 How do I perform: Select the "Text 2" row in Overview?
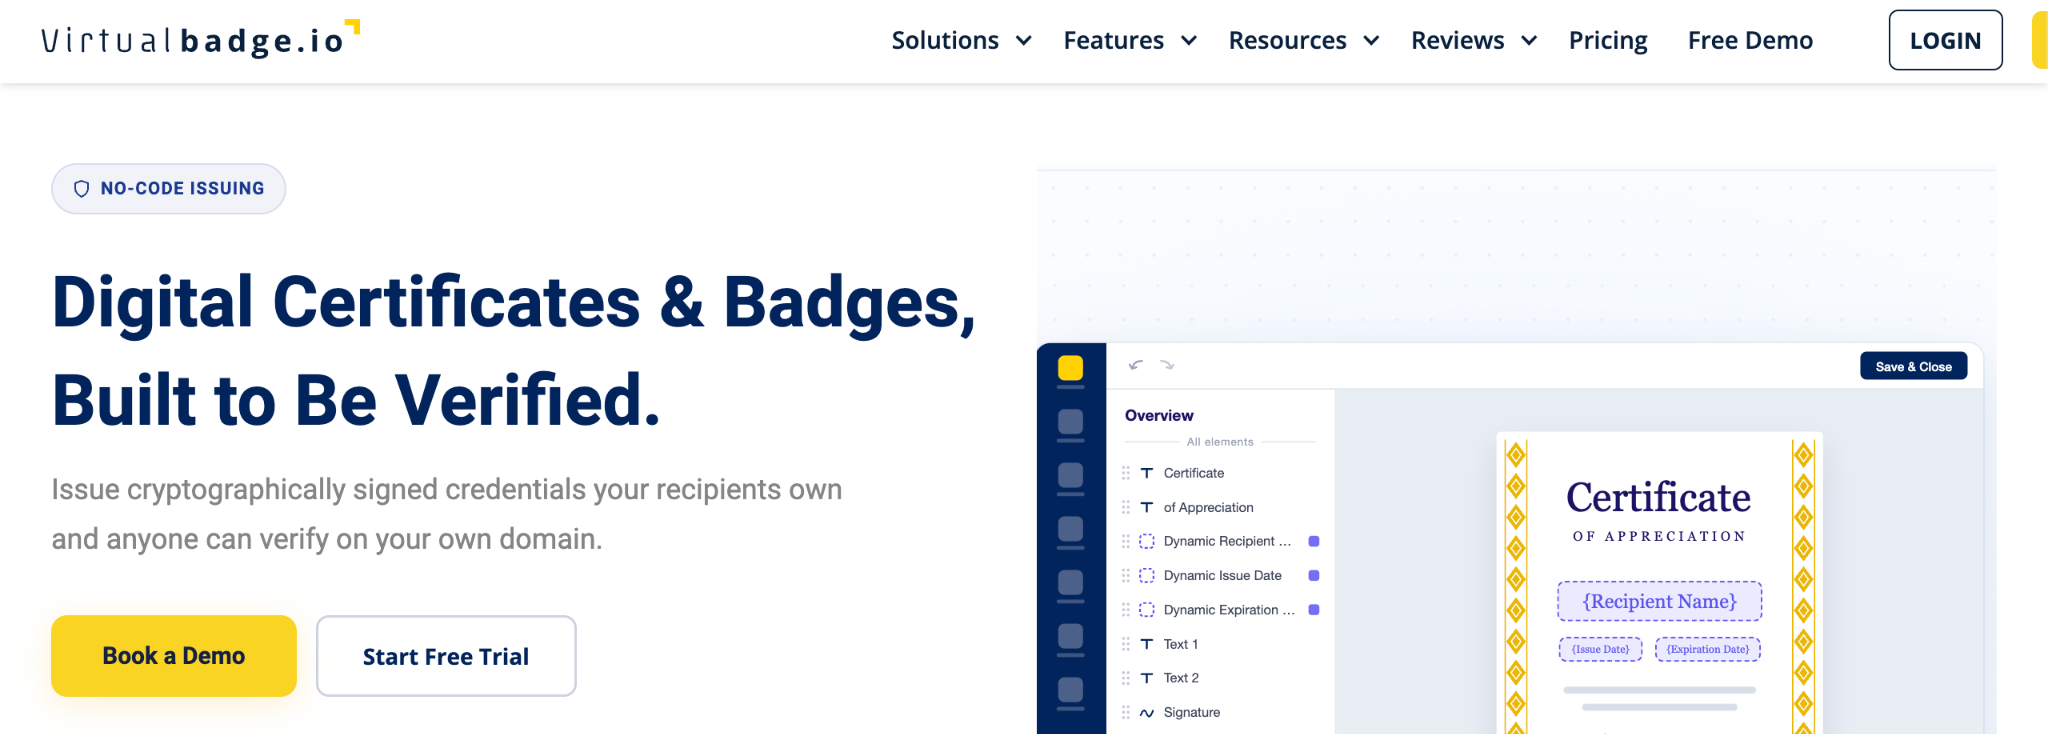[1220, 678]
